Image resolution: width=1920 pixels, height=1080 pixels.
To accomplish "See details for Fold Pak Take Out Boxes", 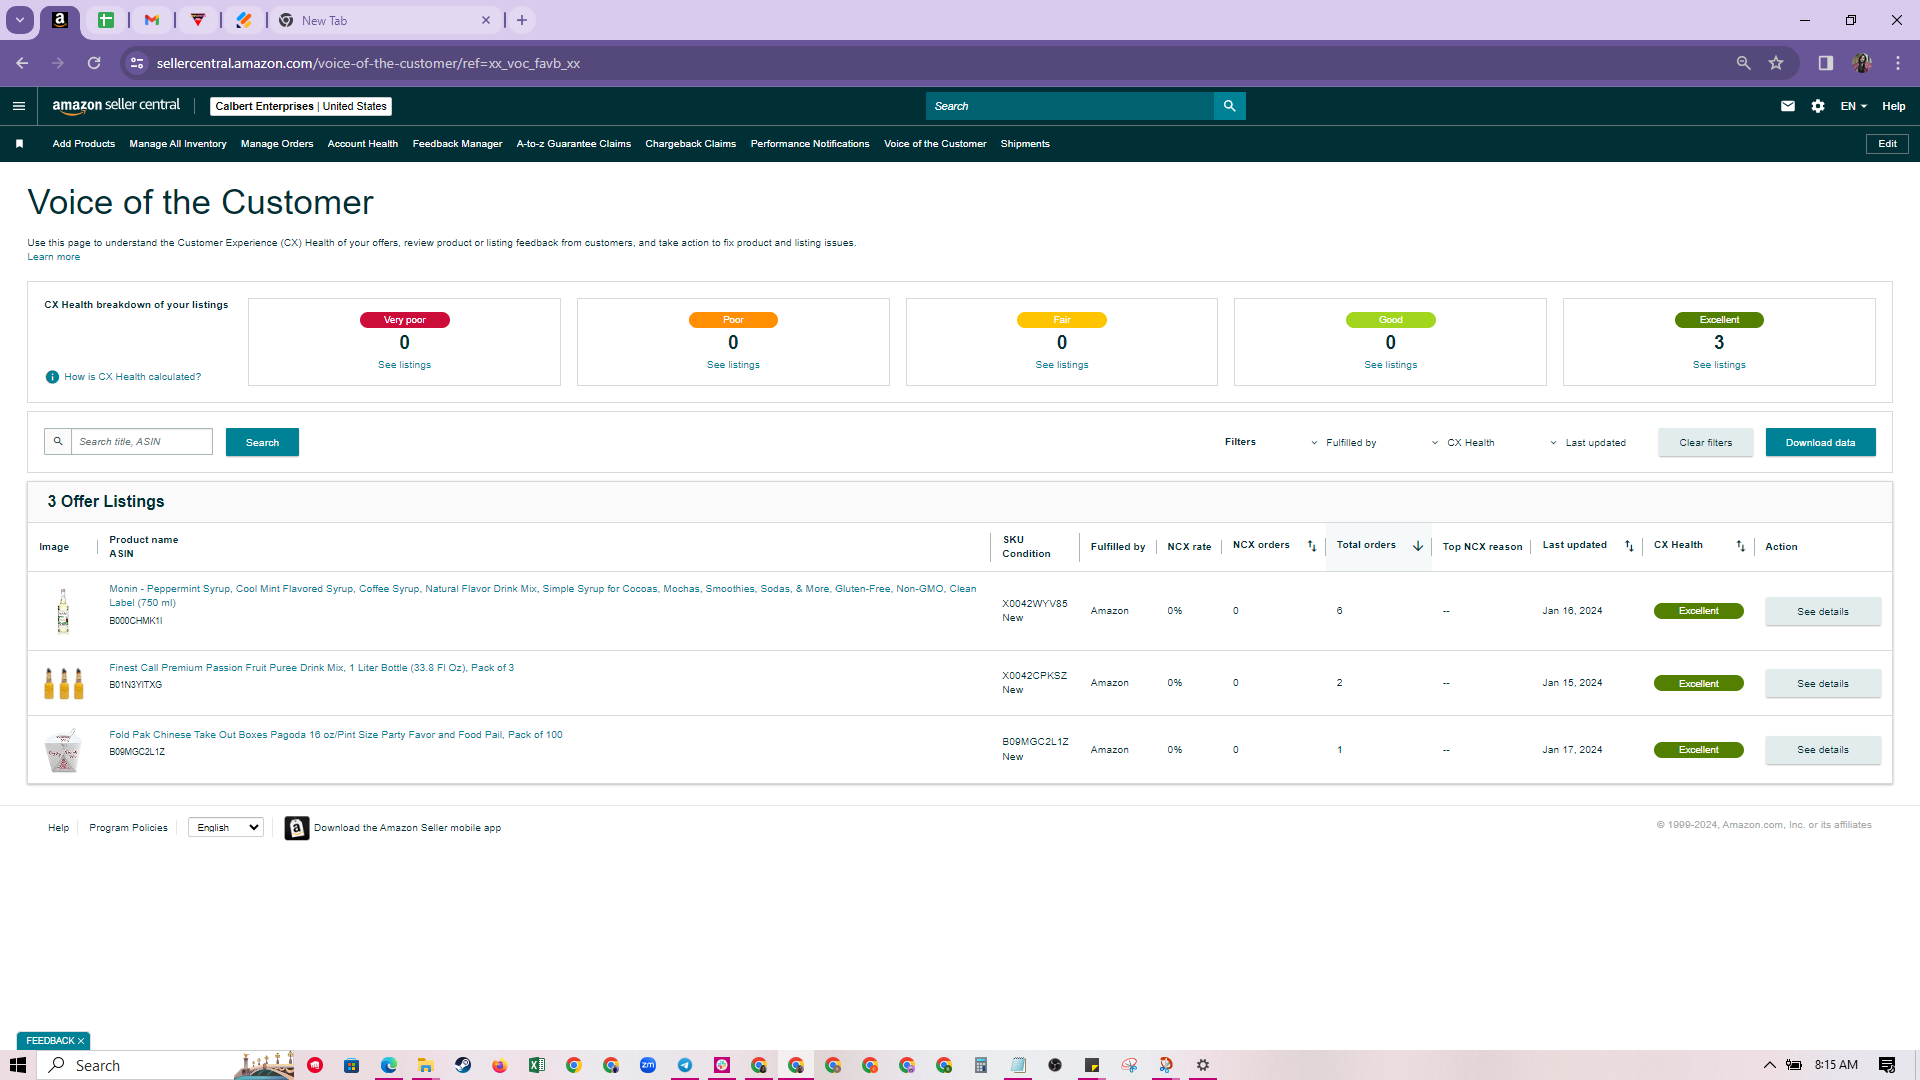I will click(x=1823, y=750).
